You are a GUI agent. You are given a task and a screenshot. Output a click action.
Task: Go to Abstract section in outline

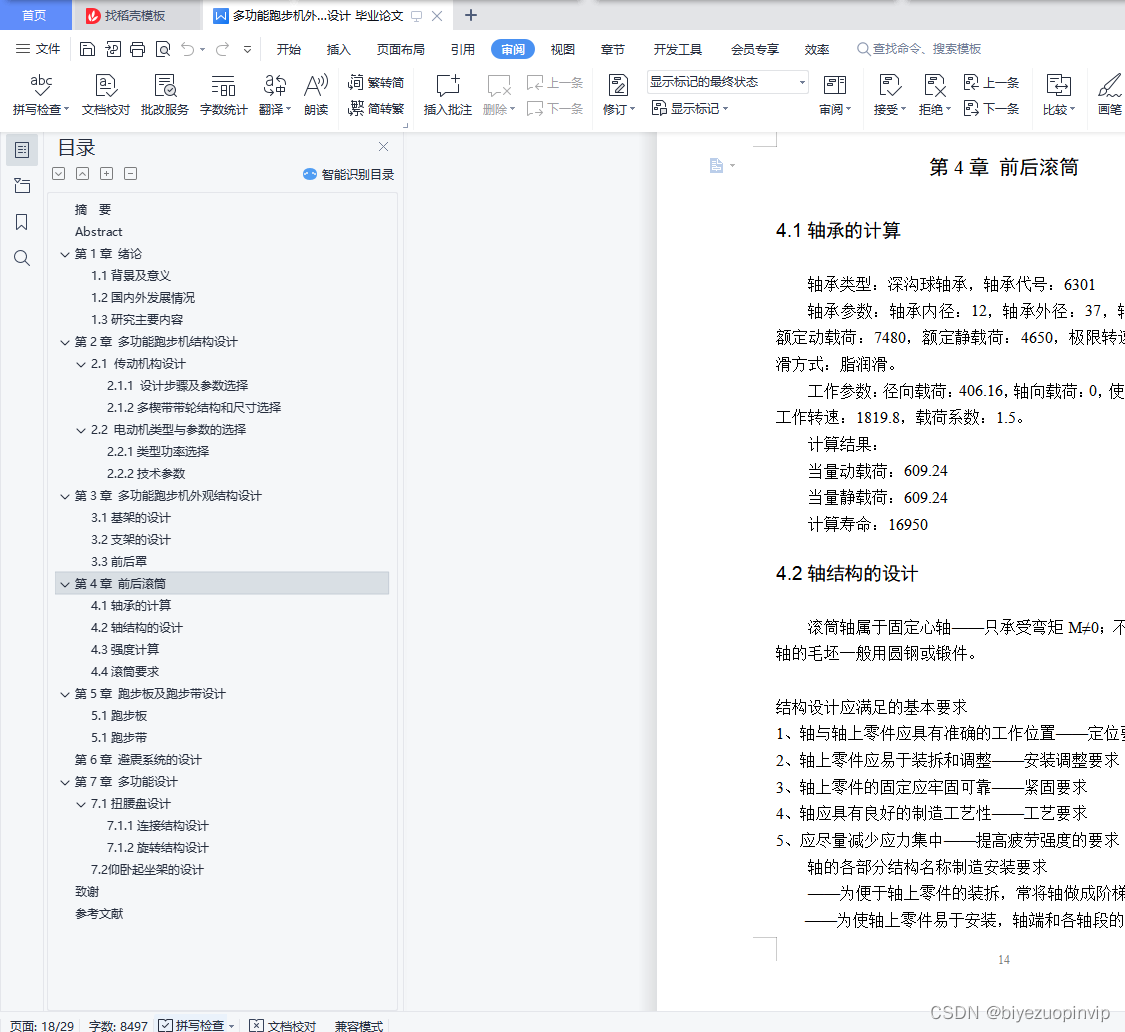click(98, 232)
